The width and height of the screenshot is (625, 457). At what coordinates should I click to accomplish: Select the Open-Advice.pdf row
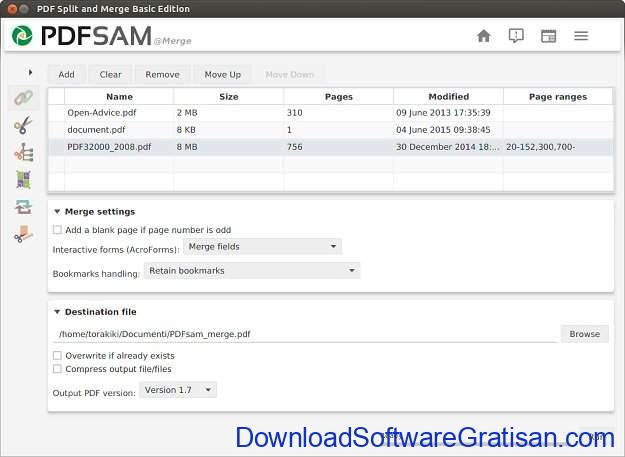(330, 113)
